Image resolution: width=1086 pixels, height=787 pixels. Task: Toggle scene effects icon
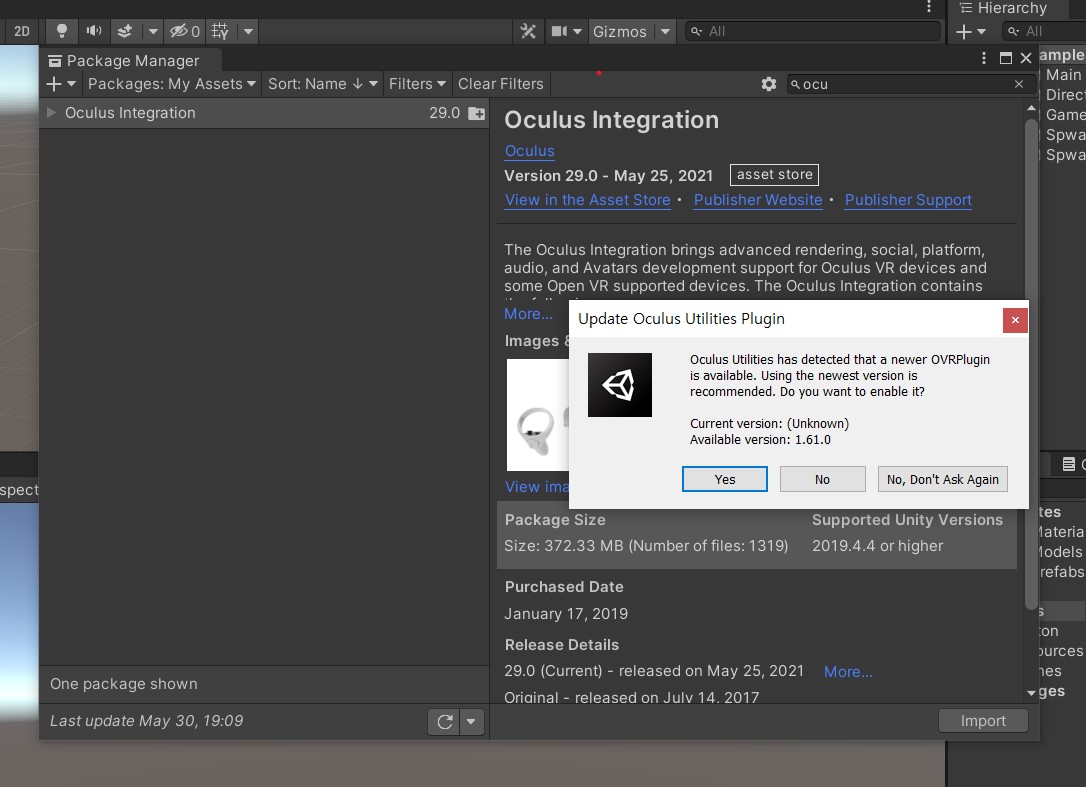click(x=125, y=31)
